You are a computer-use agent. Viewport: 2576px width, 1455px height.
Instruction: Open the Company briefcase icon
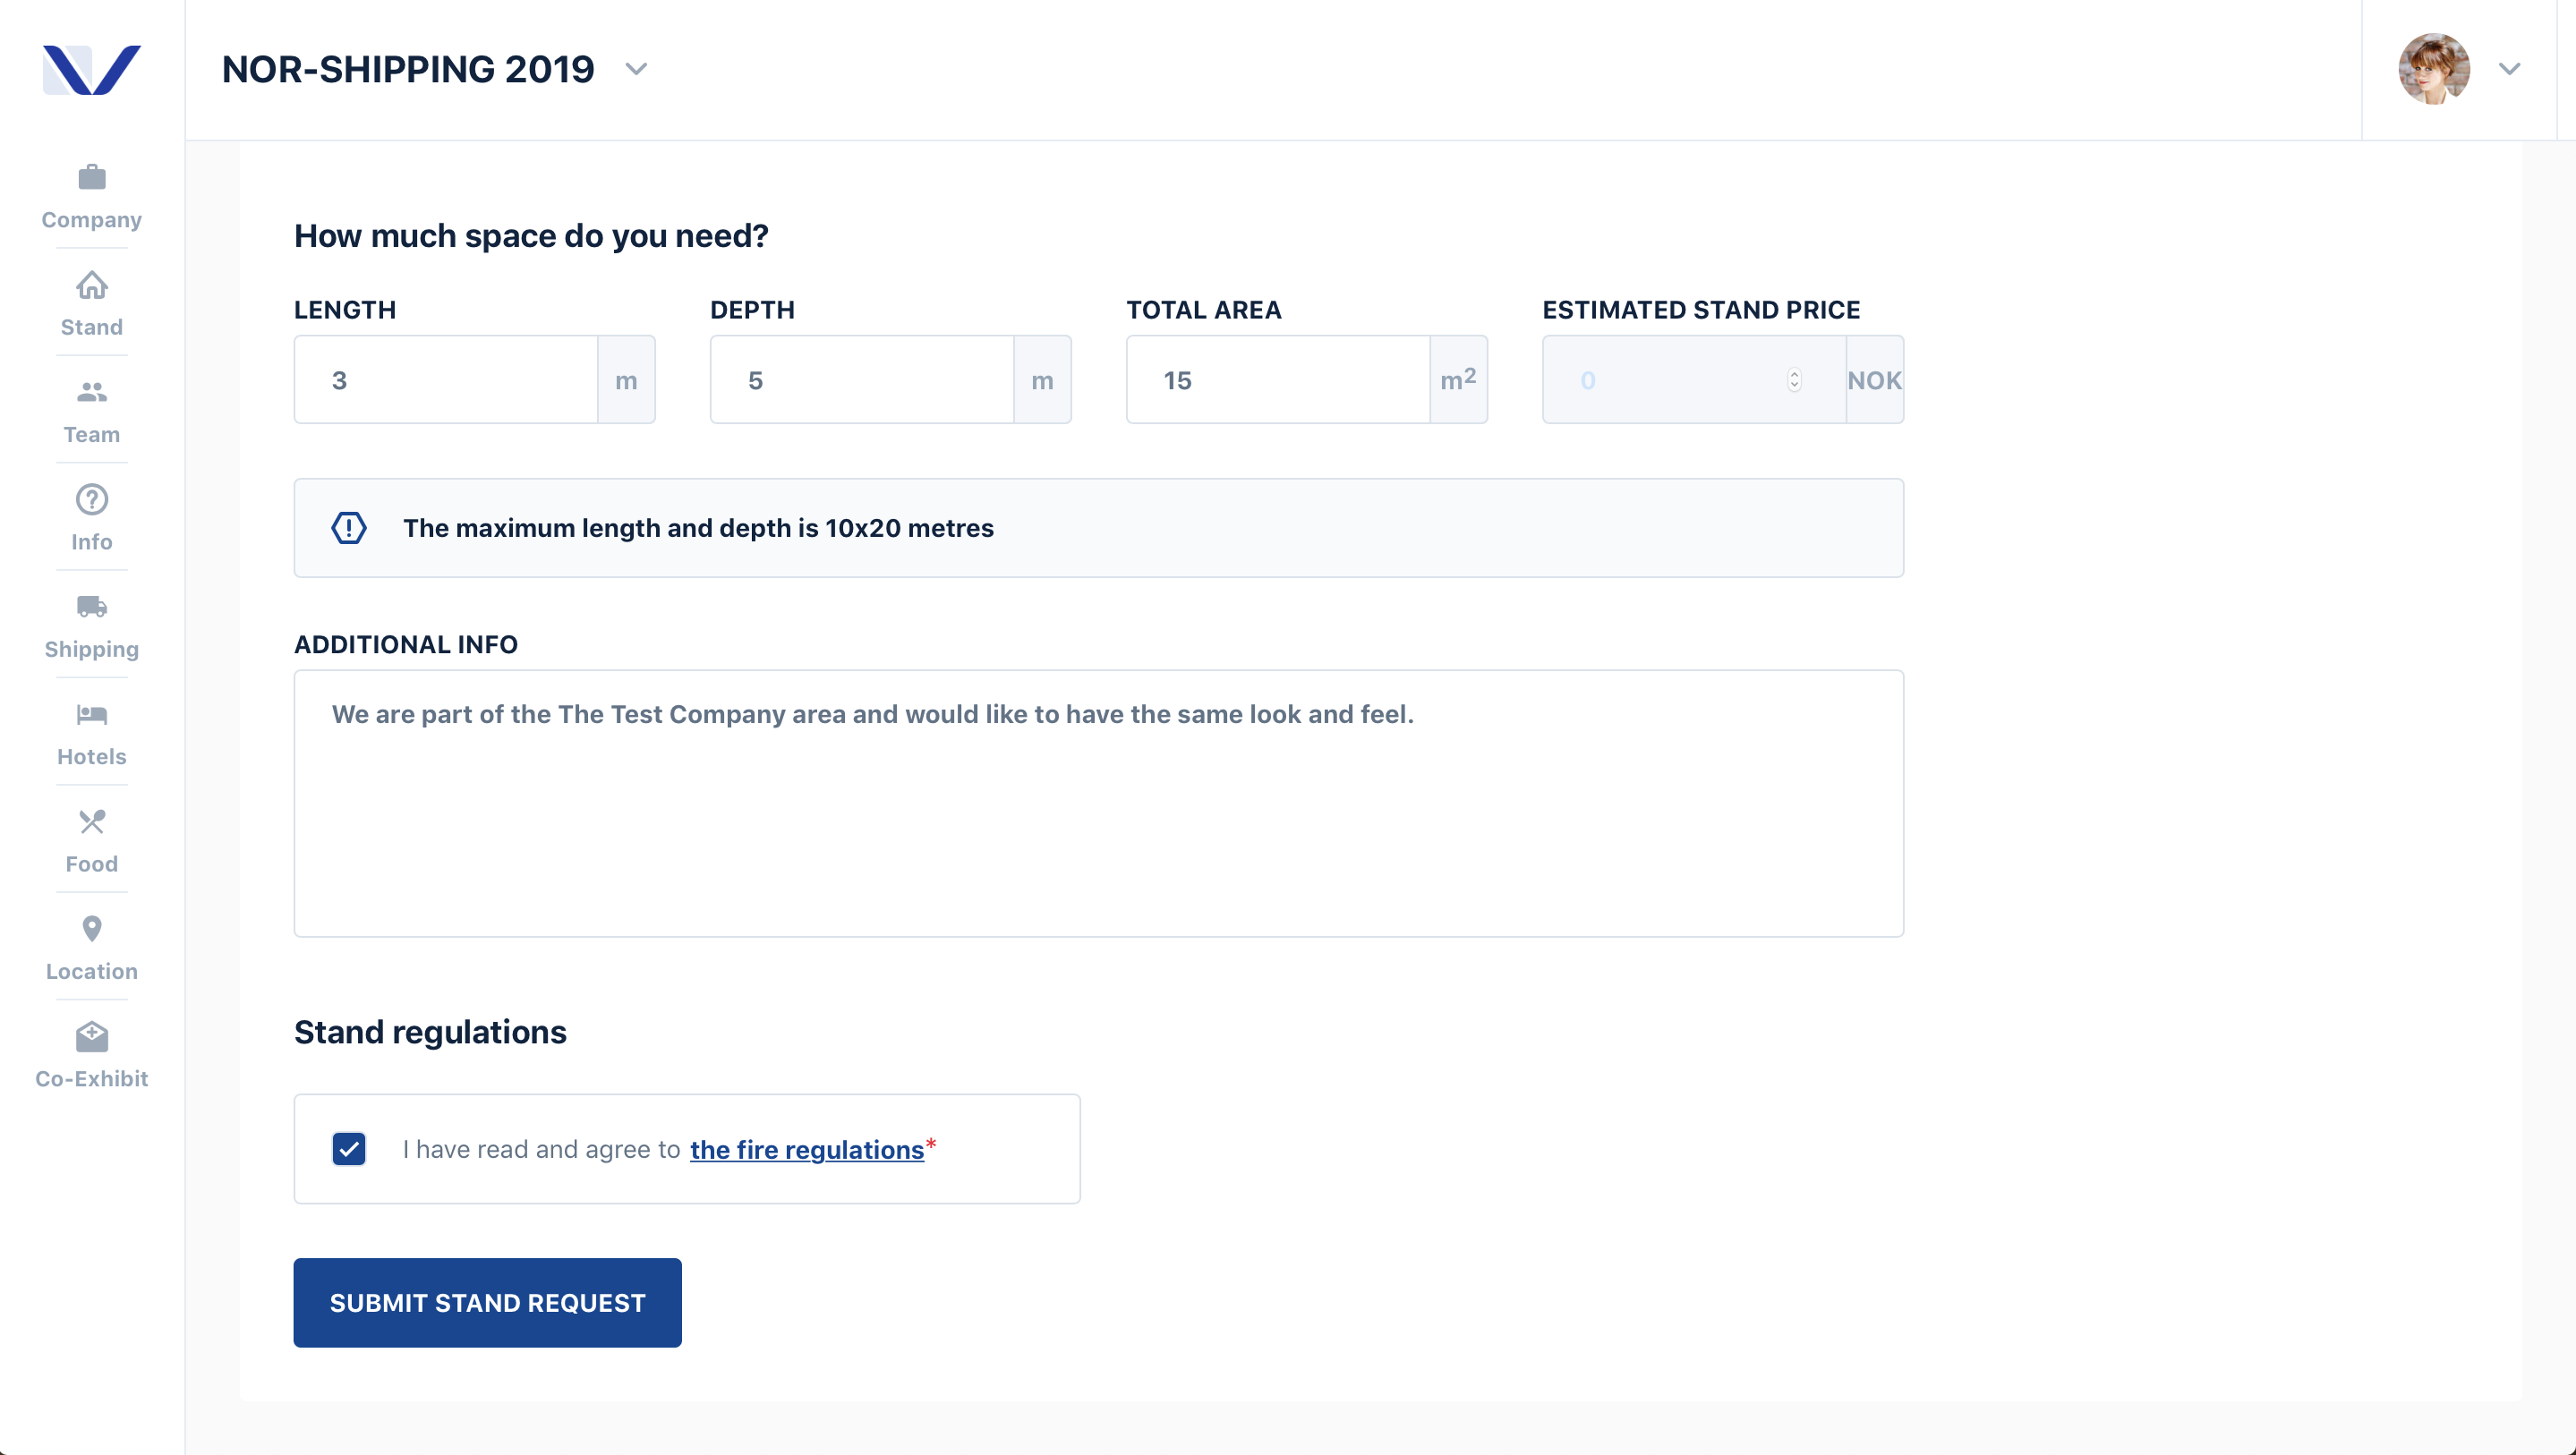(x=92, y=177)
